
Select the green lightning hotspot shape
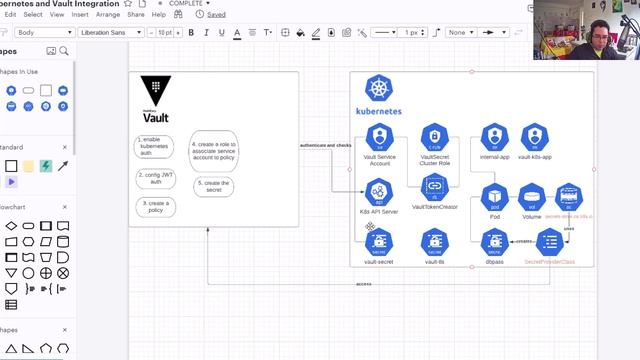click(x=46, y=166)
